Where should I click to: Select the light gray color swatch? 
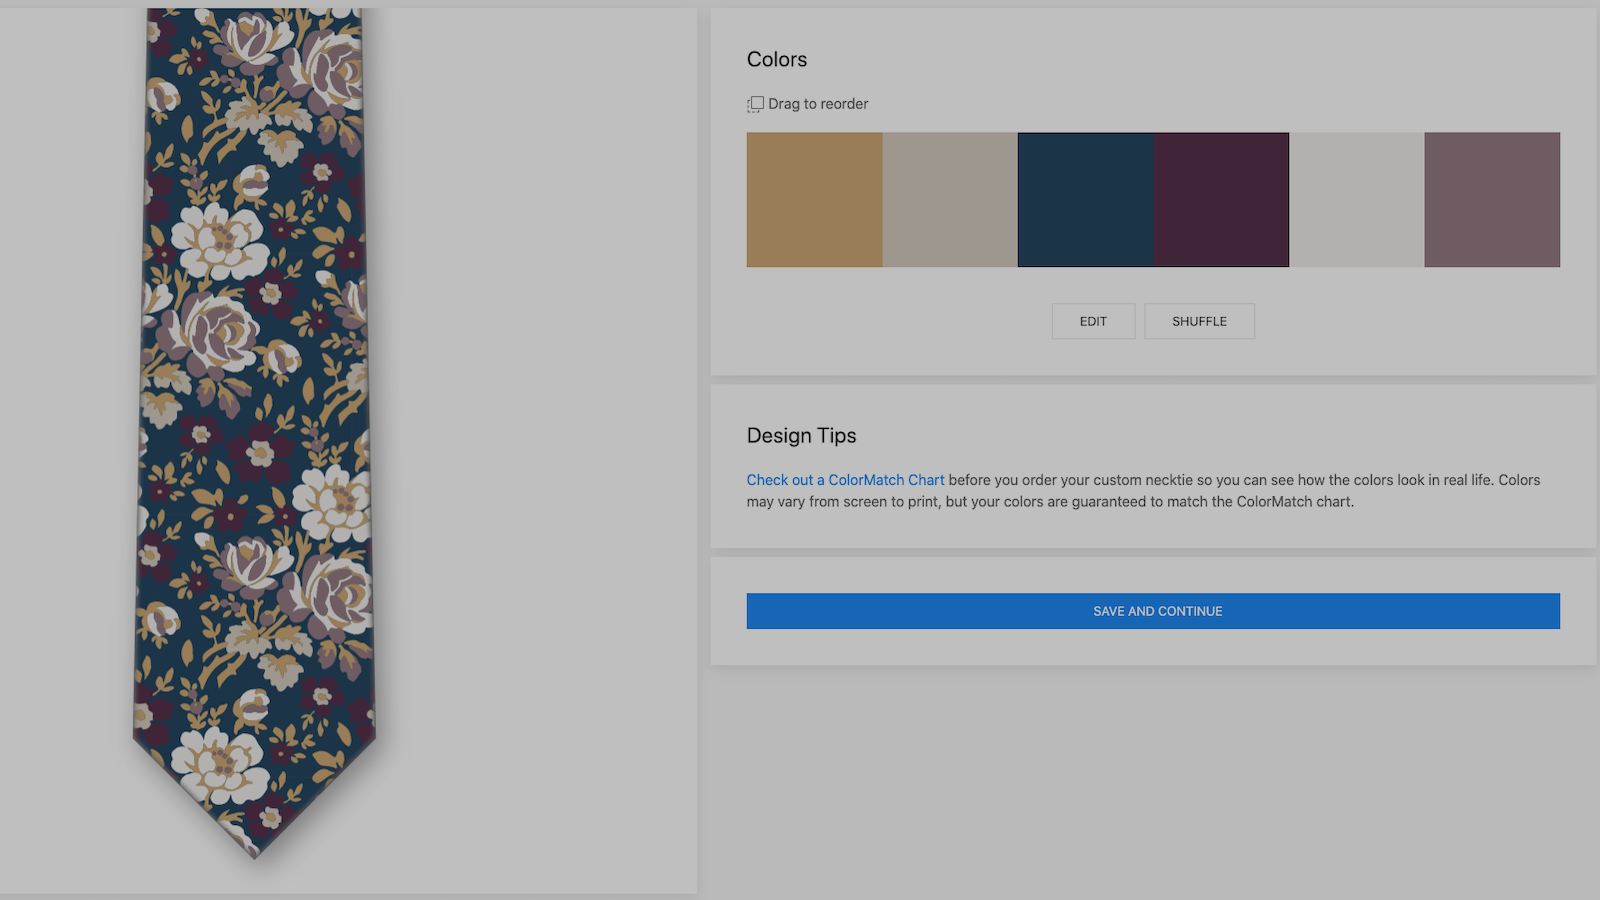point(1357,200)
